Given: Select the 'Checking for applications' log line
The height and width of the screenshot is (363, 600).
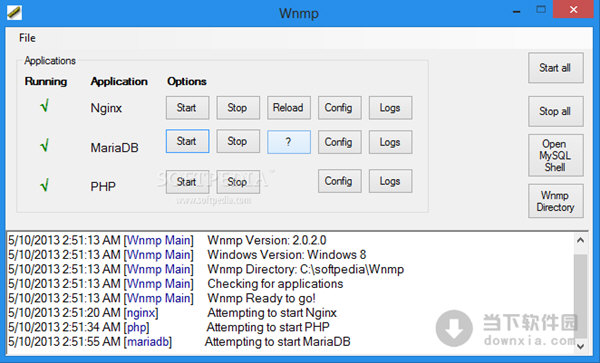Looking at the screenshot, I should click(275, 284).
